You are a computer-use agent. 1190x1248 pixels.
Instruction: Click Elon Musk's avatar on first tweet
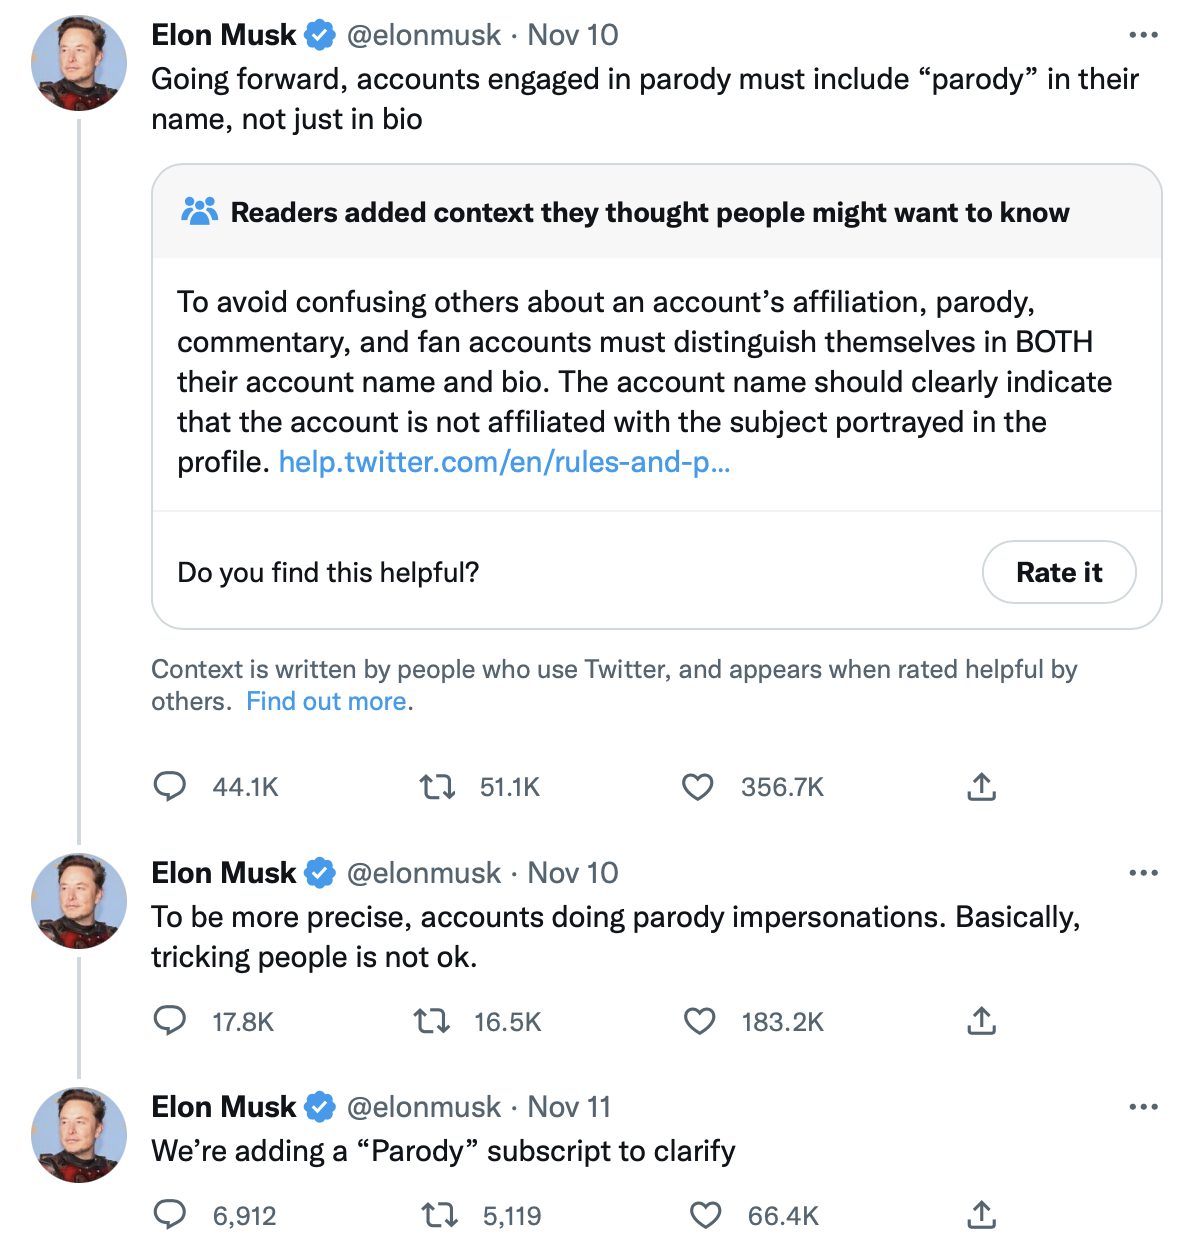click(x=80, y=63)
